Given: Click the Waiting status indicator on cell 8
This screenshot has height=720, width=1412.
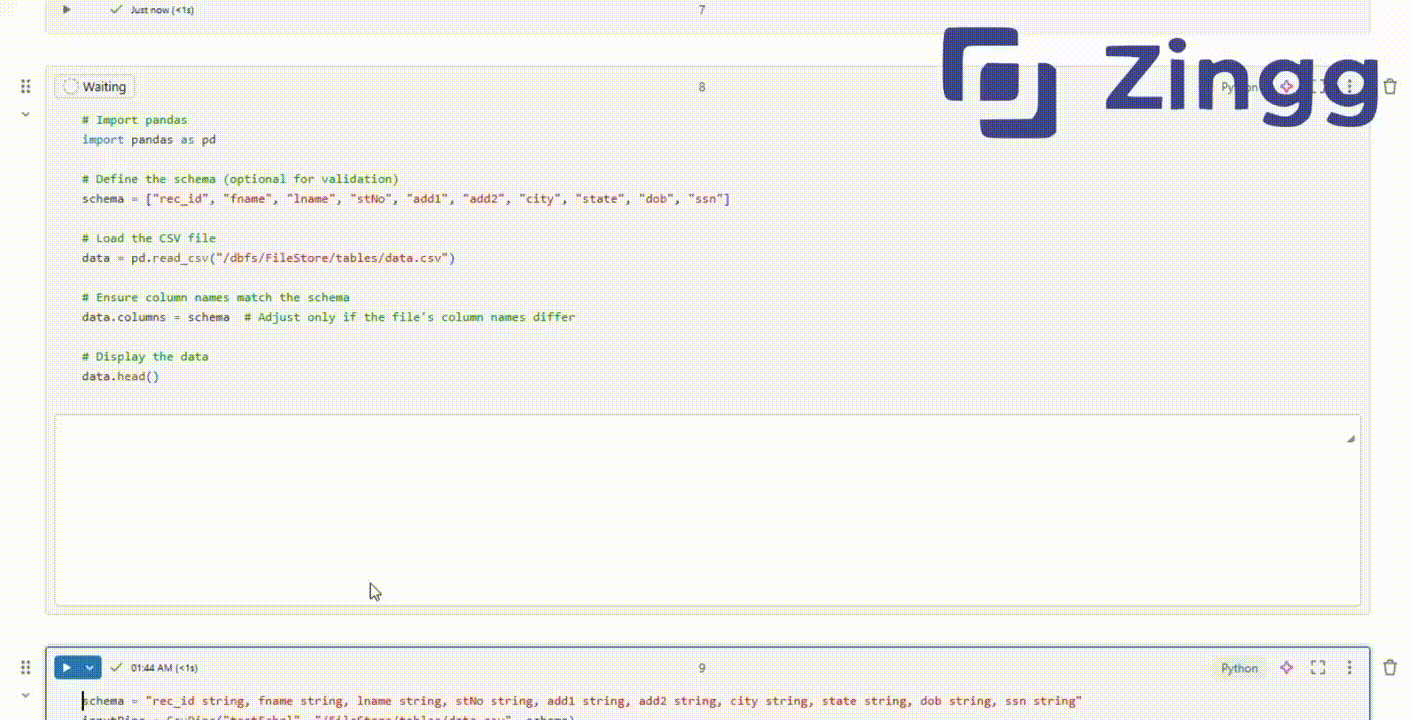Looking at the screenshot, I should point(95,87).
